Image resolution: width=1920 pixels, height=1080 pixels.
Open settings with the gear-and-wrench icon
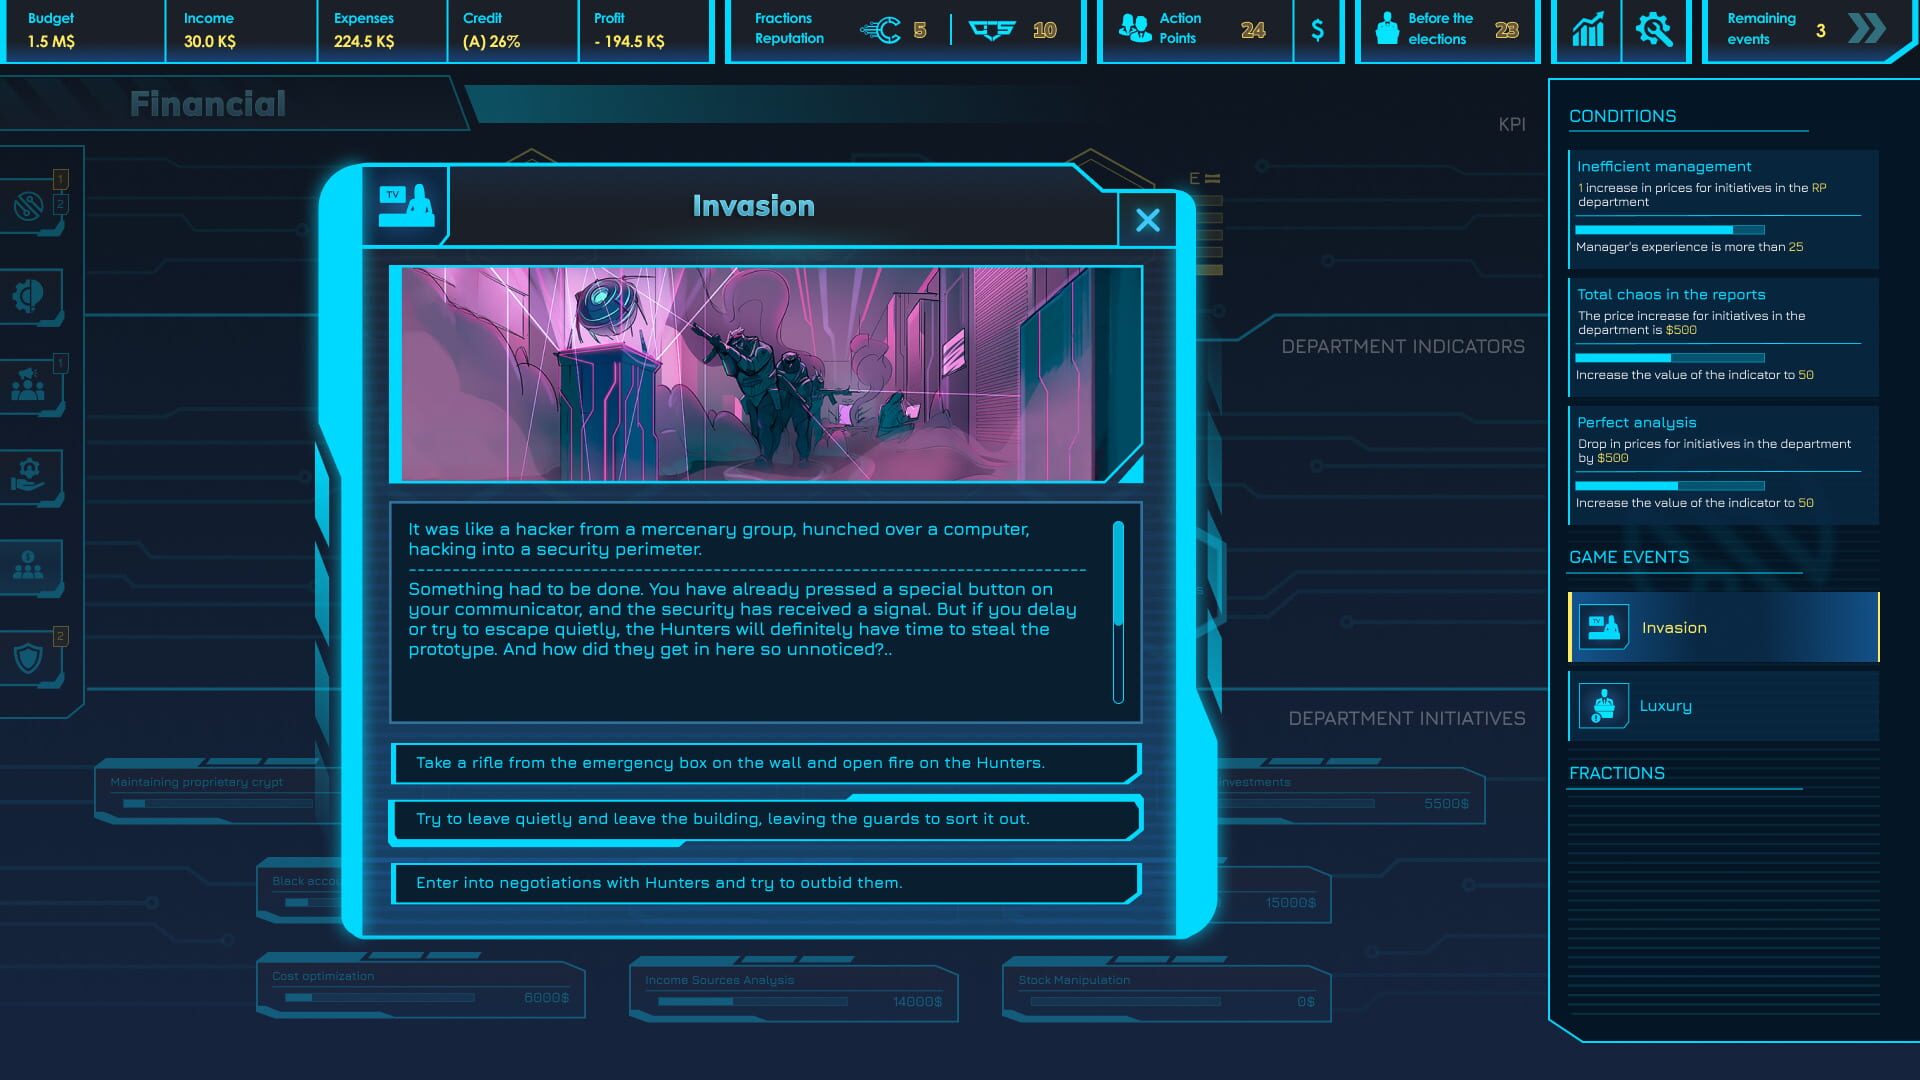click(1655, 31)
